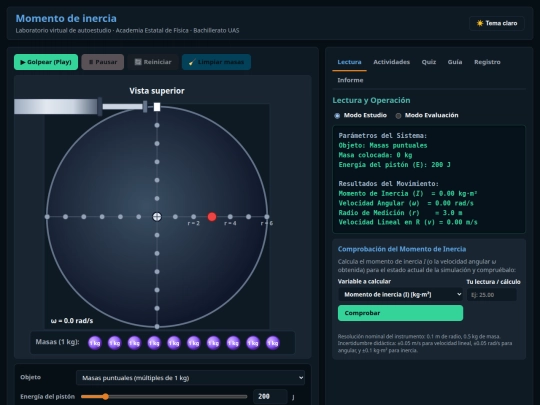Pick the tenth 1 kg mass ball

click(273, 343)
